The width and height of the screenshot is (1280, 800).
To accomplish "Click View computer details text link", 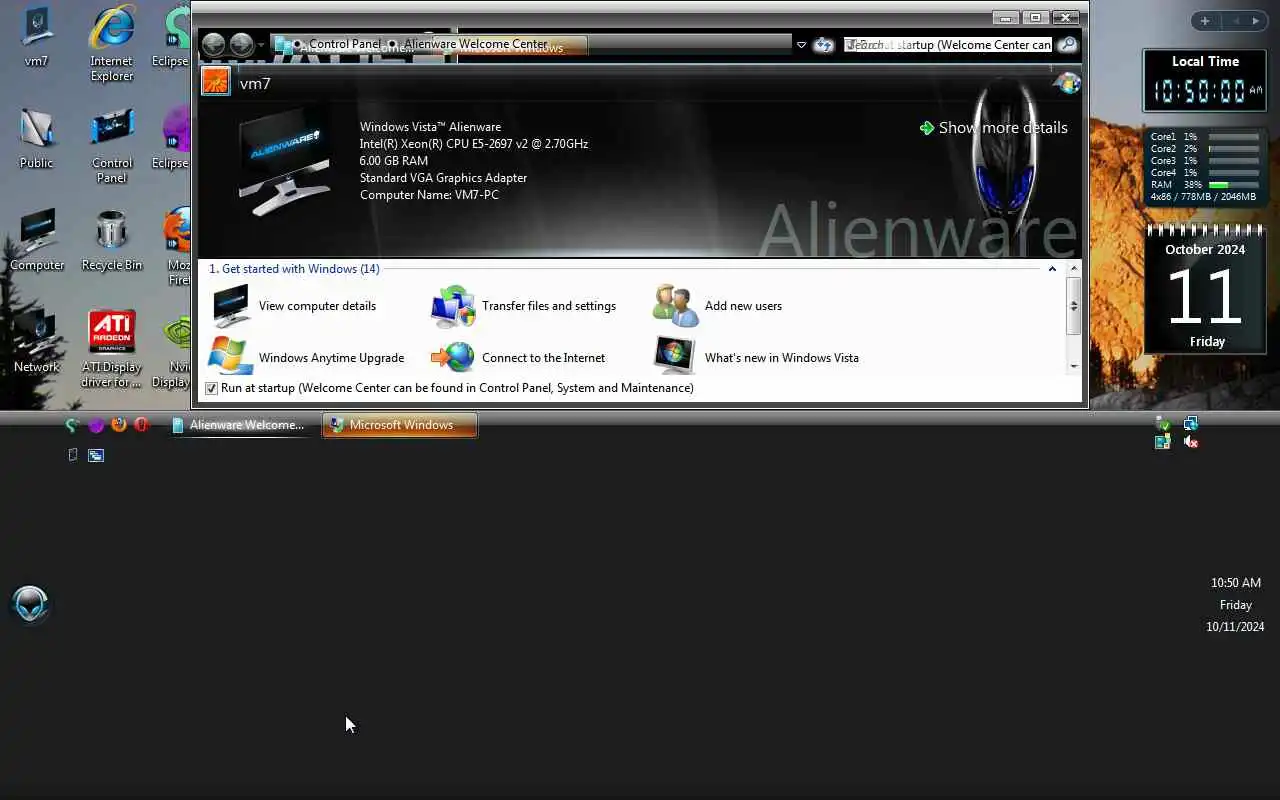I will coord(317,306).
